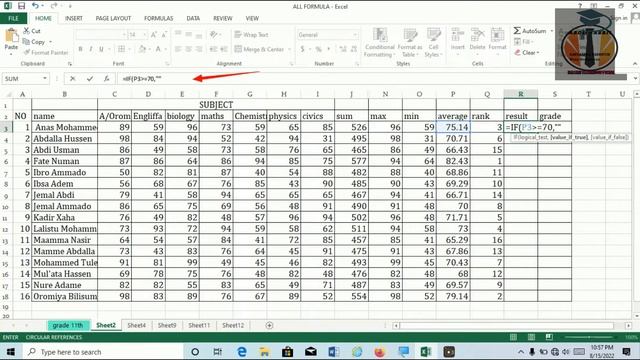The width and height of the screenshot is (640, 360).
Task: Click the Save icon in quick access toolbar
Action: coord(21,6)
